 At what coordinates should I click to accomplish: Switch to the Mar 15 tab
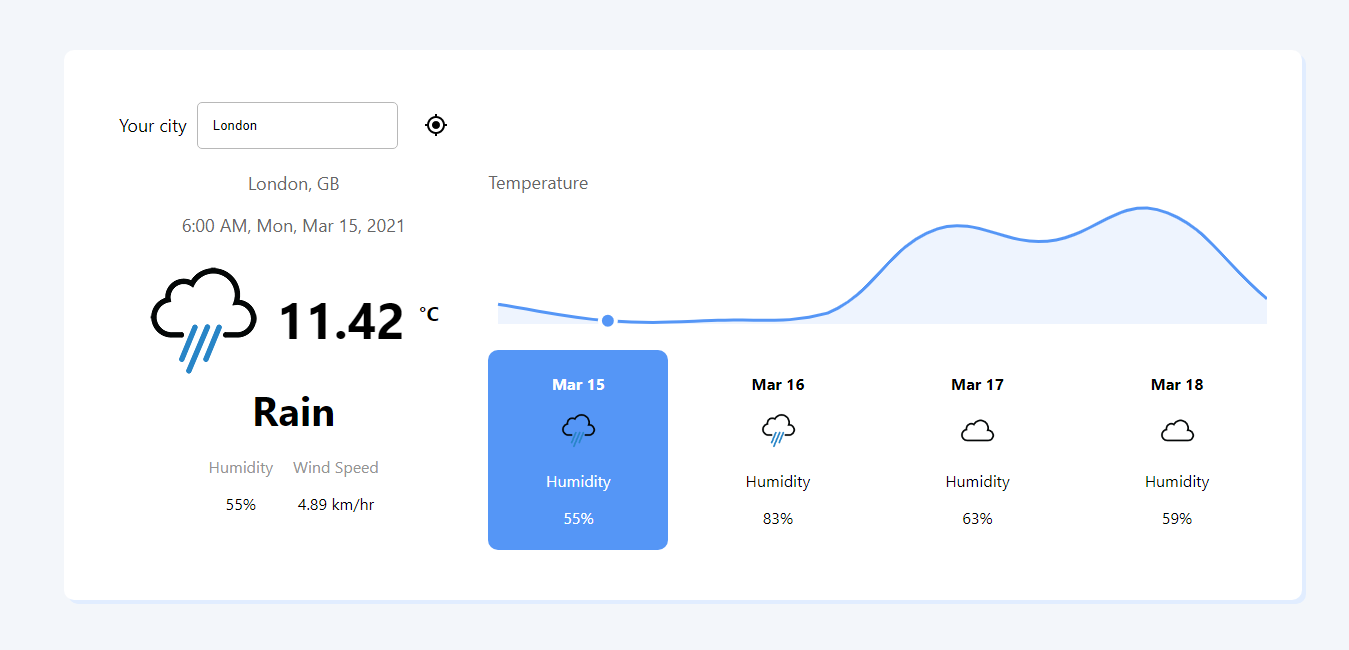[x=578, y=384]
